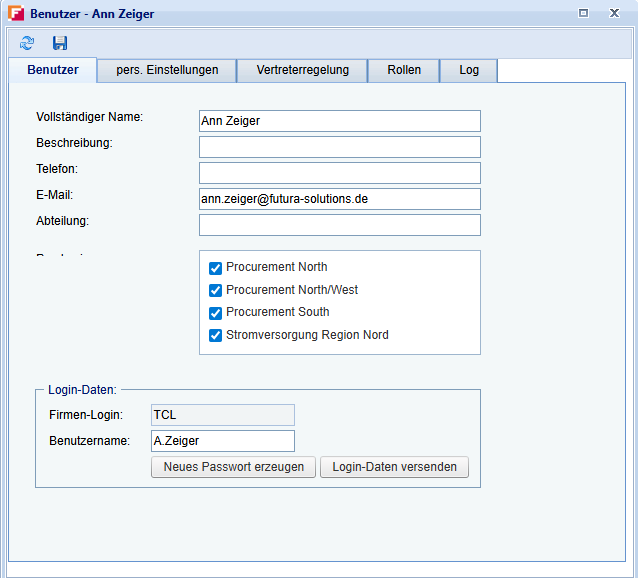Viewport: 638px width, 578px height.
Task: Select the E-Mail input field
Action: (x=339, y=199)
